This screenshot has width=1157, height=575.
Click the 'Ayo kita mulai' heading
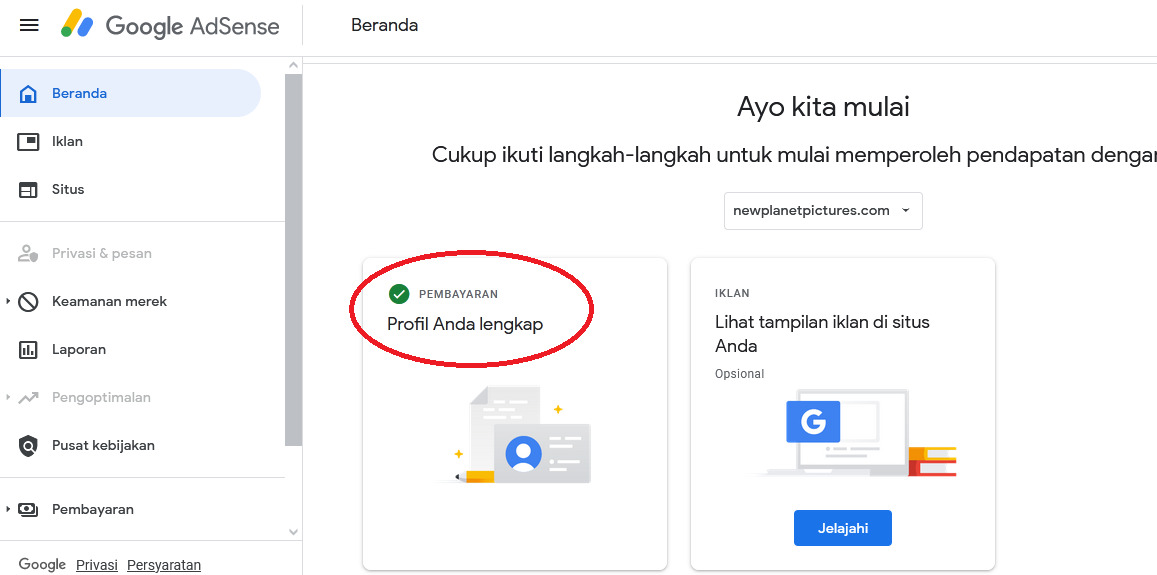click(823, 108)
